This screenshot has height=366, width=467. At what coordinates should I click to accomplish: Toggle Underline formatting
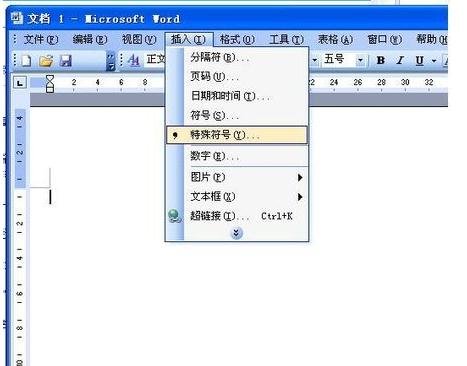click(x=420, y=60)
